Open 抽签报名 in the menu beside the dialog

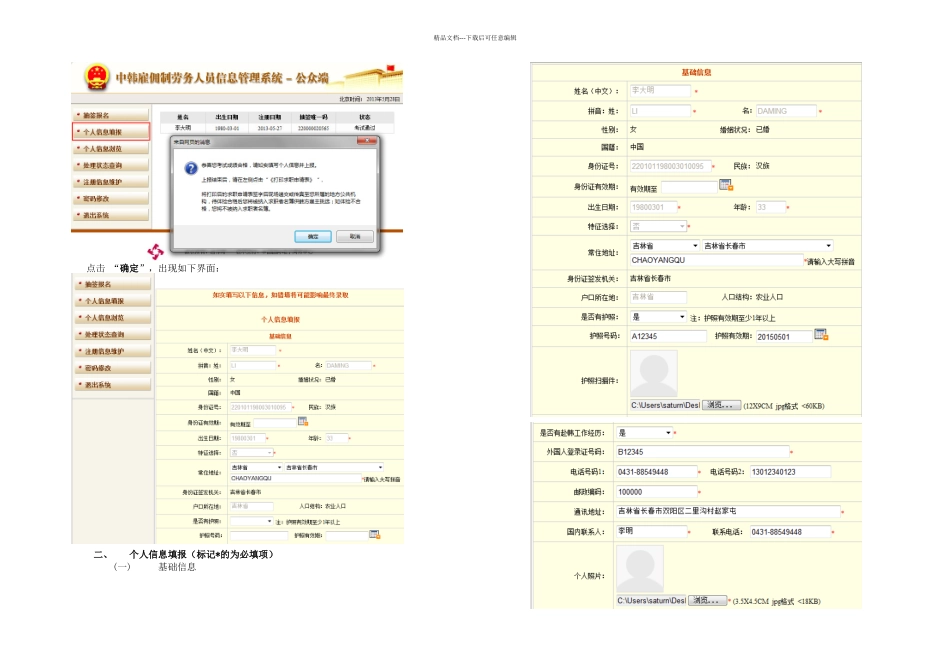(110, 115)
